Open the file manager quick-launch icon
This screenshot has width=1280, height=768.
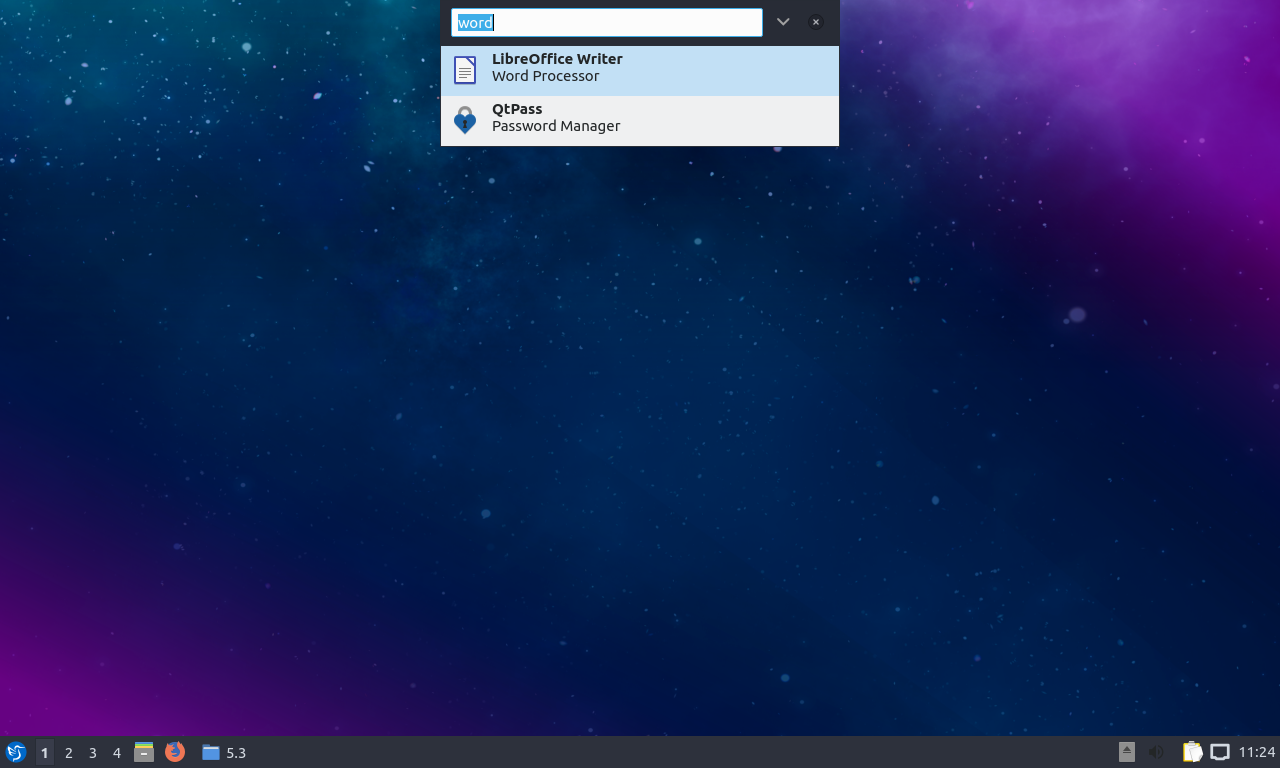[x=144, y=752]
